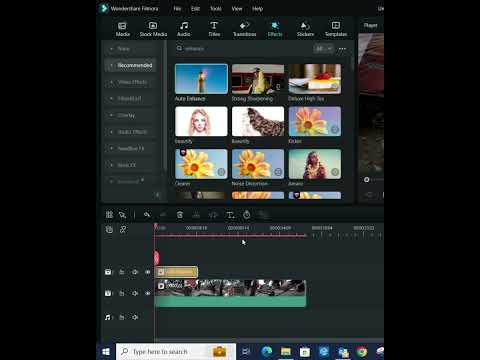This screenshot has height=360, width=480.
Task: Redo the action in timeline toolbar
Action: coord(163,215)
